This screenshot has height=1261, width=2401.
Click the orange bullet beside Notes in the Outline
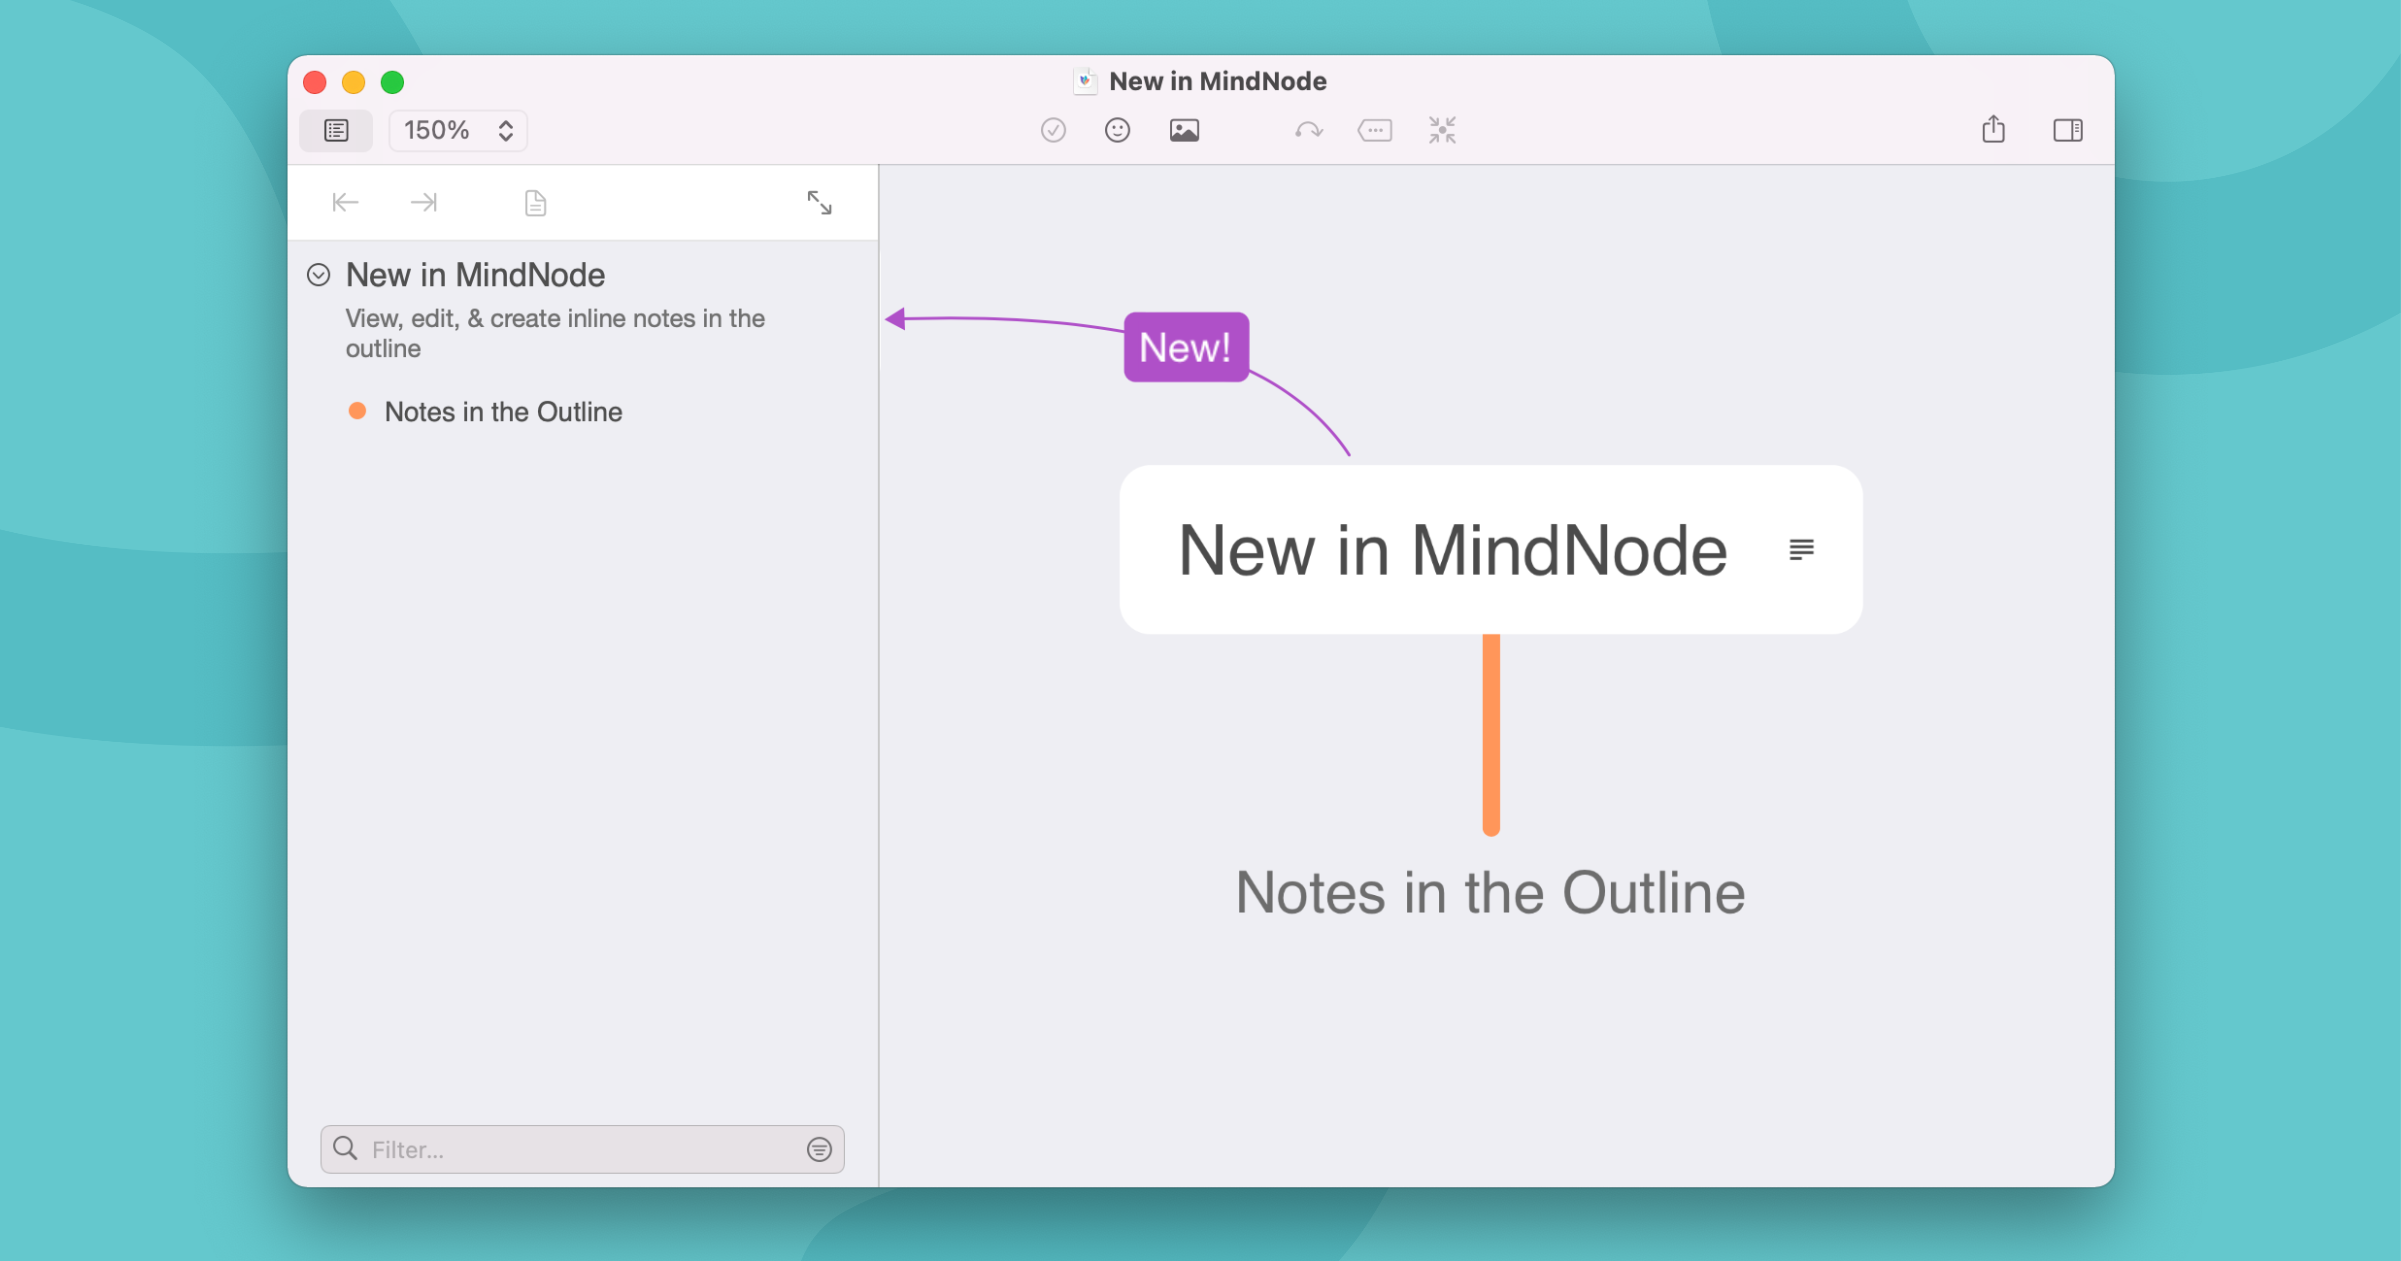coord(357,411)
